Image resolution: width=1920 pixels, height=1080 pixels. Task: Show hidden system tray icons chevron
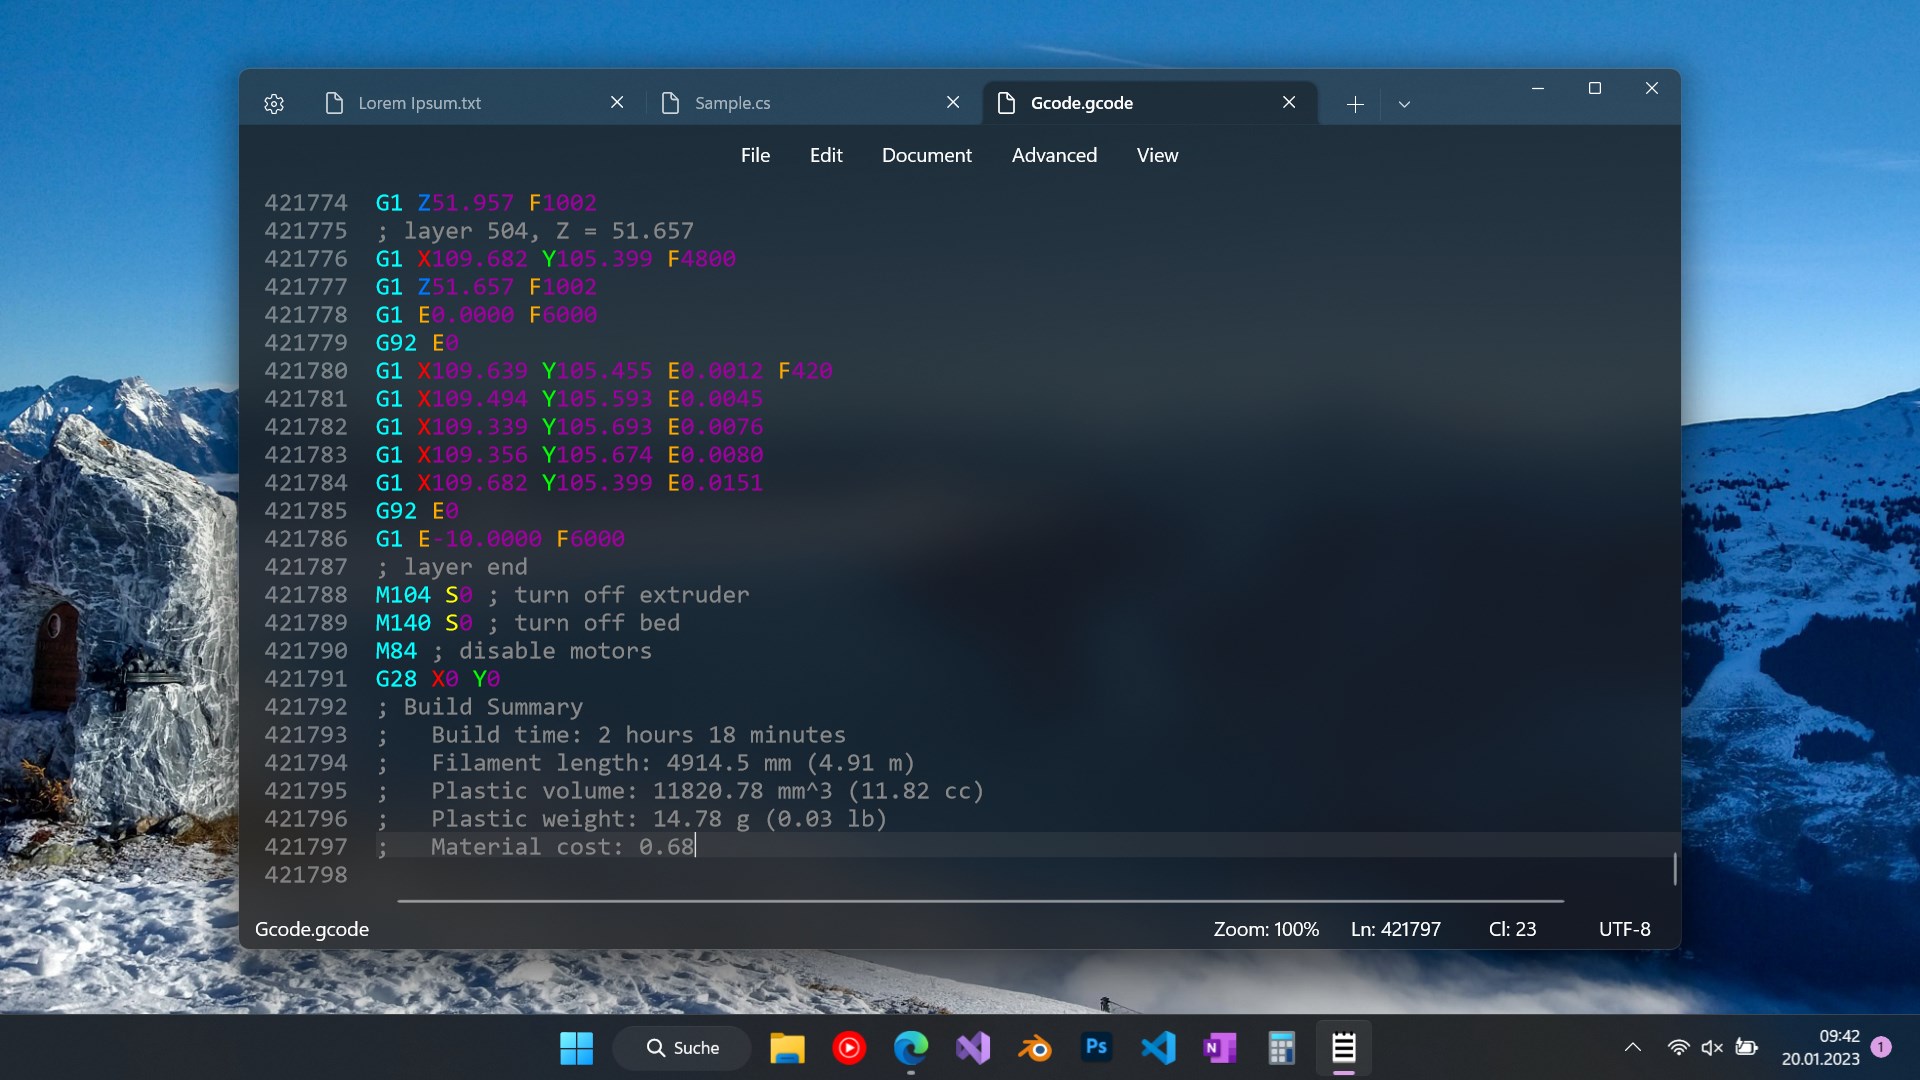click(1632, 1047)
